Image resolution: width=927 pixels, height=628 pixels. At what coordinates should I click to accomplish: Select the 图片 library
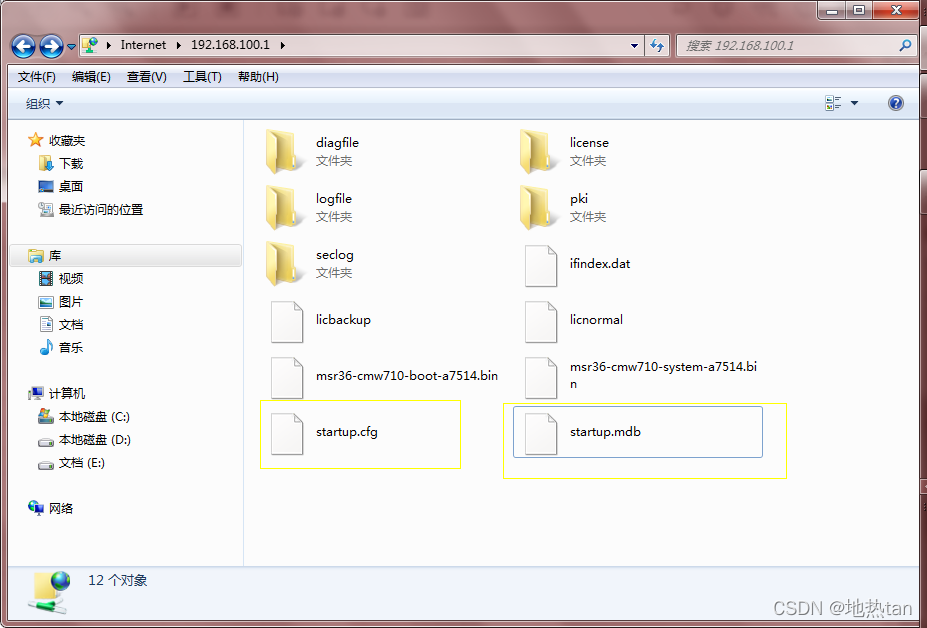(61, 302)
